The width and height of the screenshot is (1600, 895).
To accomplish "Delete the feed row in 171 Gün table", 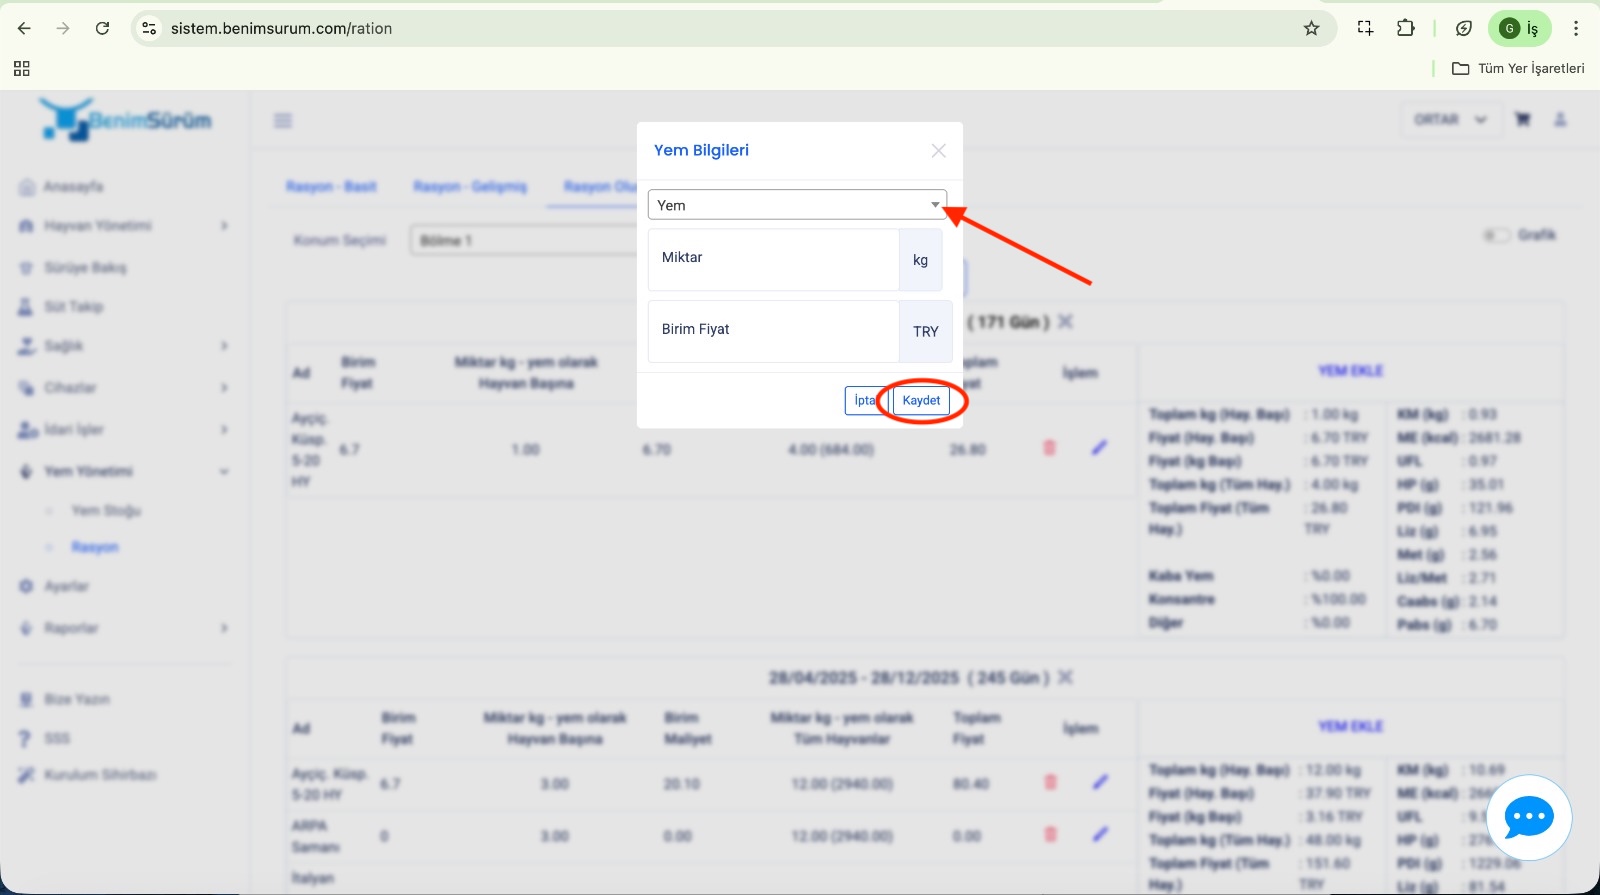I will pos(1049,448).
